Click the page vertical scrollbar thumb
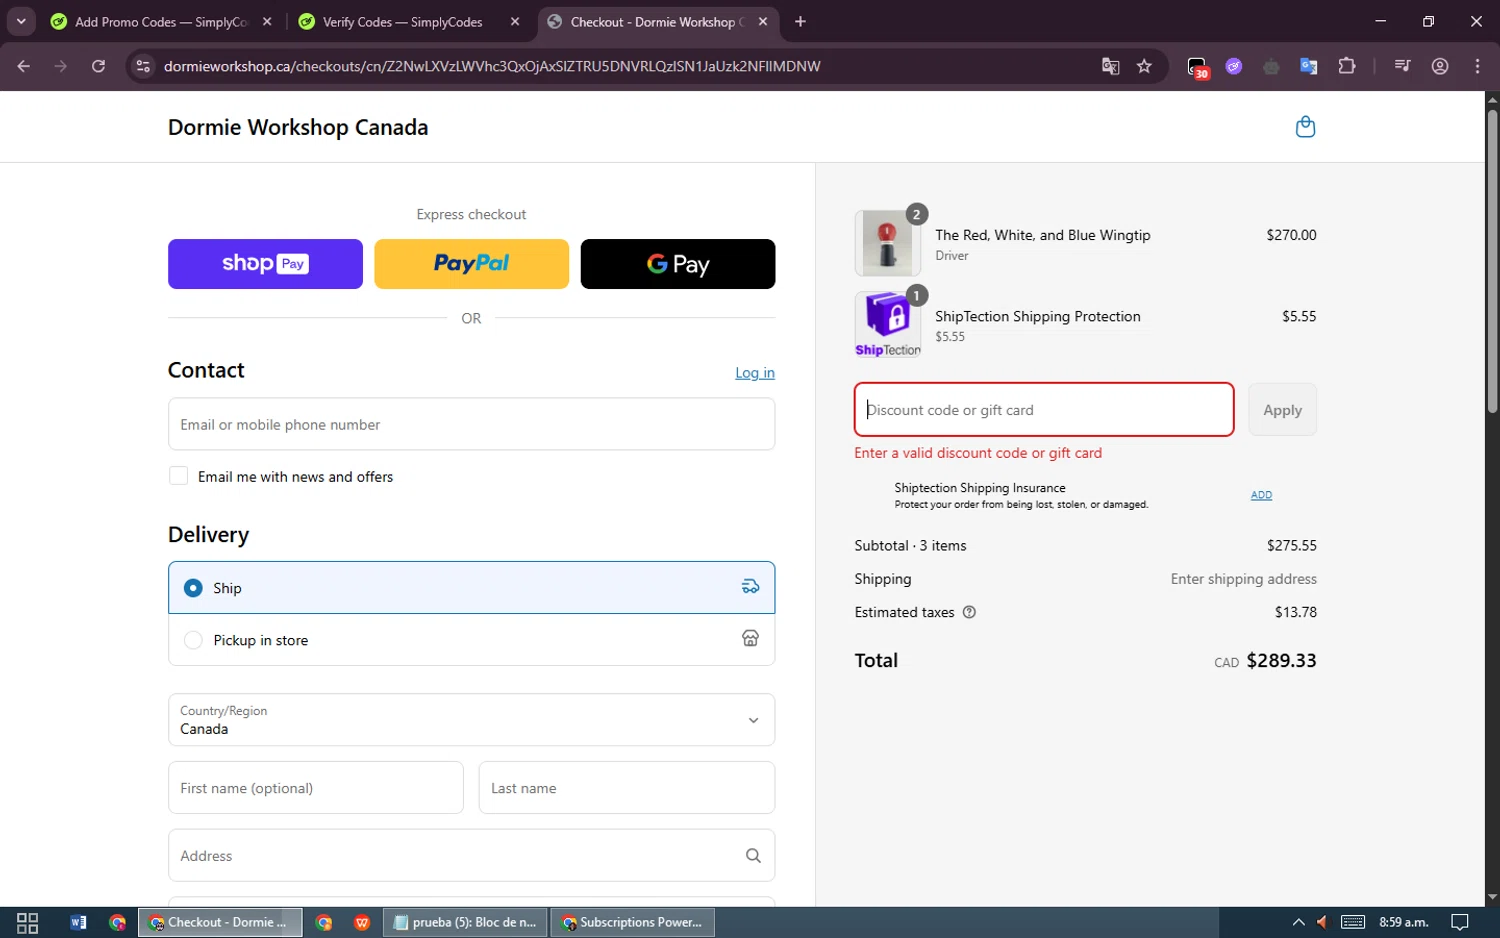Viewport: 1500px width, 938px height. click(1492, 260)
